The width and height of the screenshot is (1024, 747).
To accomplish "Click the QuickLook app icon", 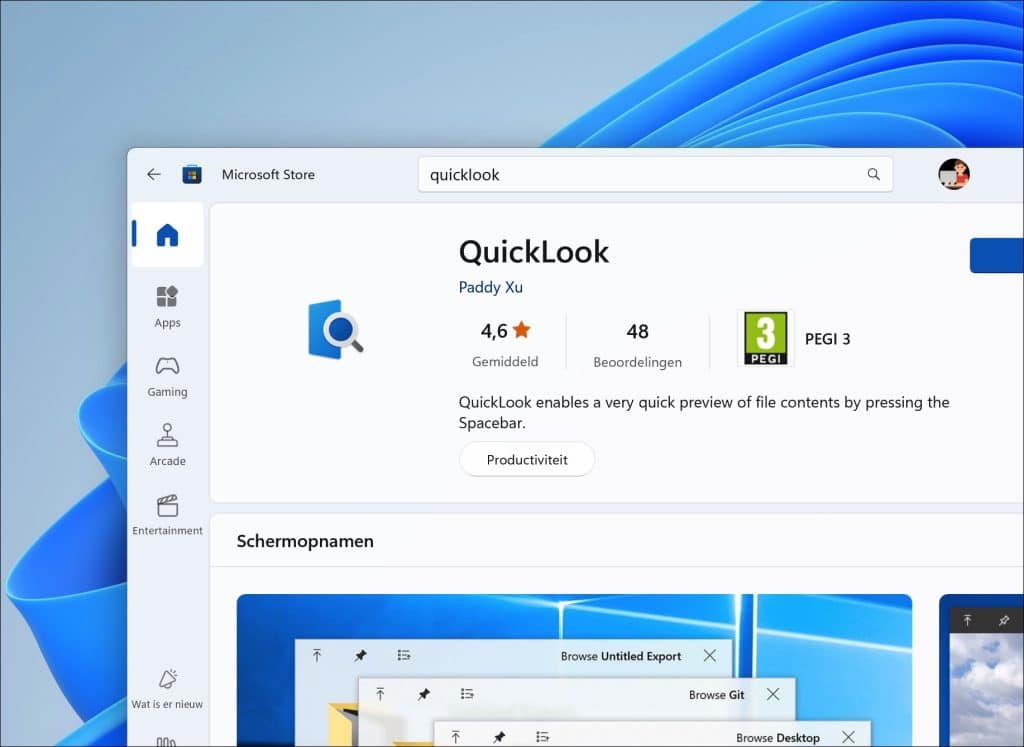I will 335,329.
